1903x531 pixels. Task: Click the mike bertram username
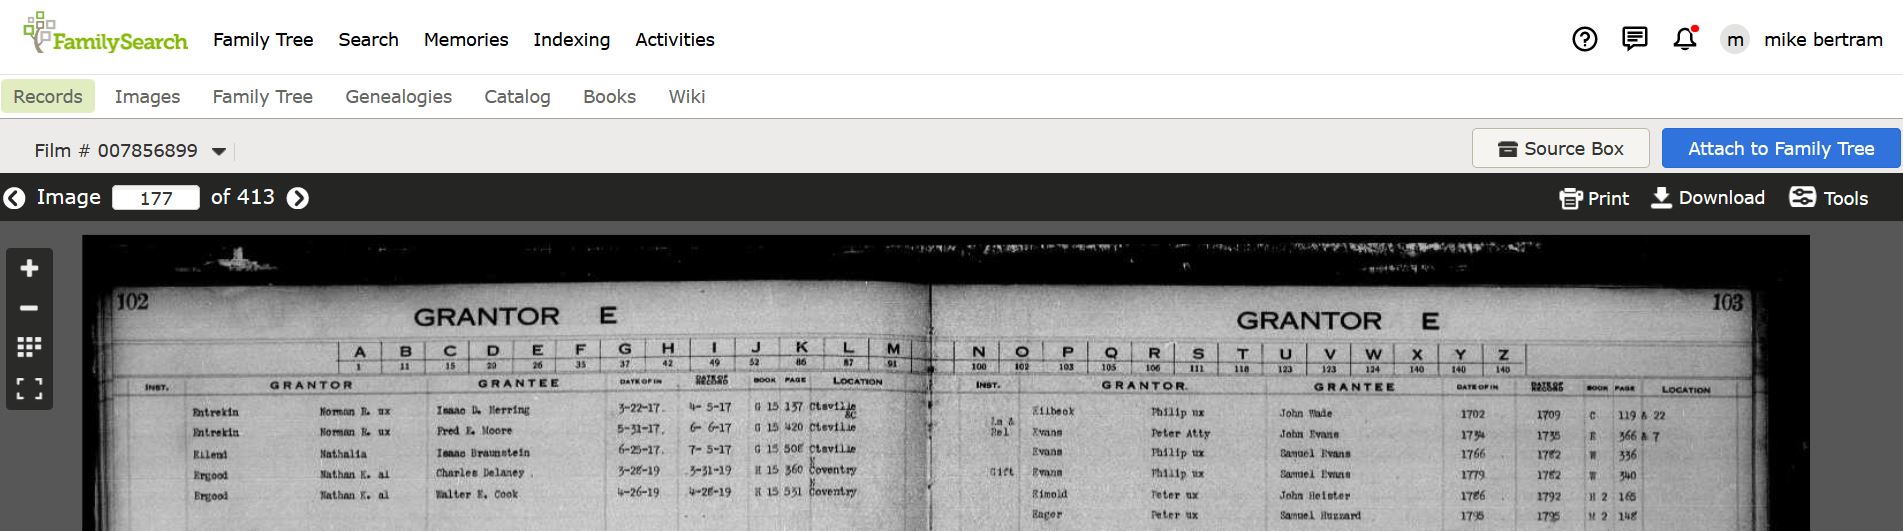(x=1823, y=40)
